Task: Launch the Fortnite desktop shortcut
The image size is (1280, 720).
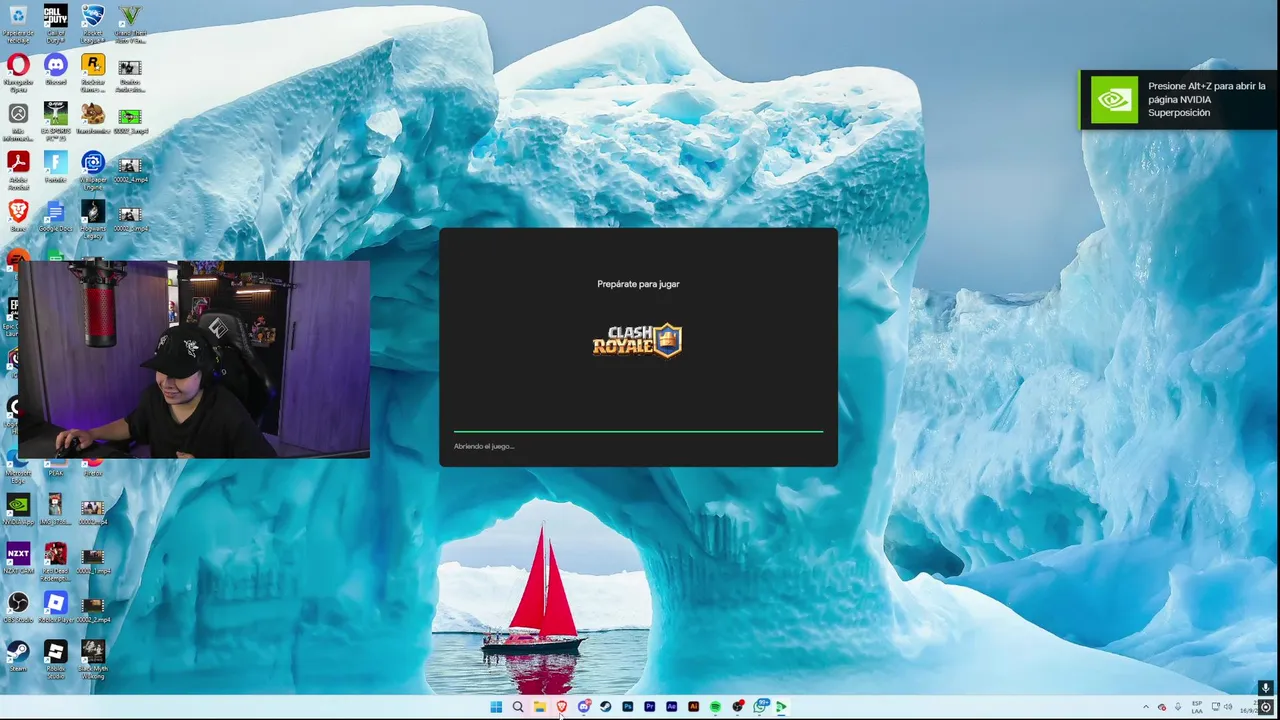Action: click(56, 166)
